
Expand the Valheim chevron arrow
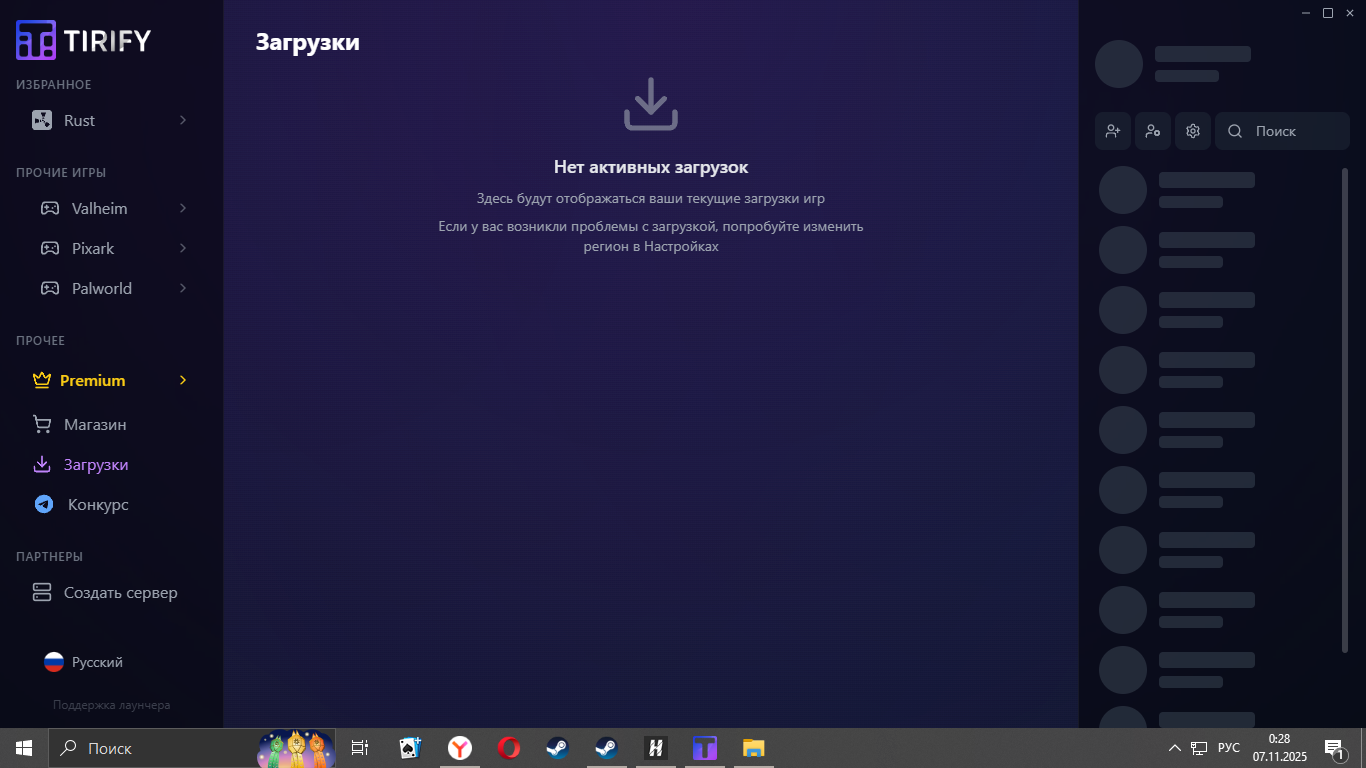coord(183,209)
